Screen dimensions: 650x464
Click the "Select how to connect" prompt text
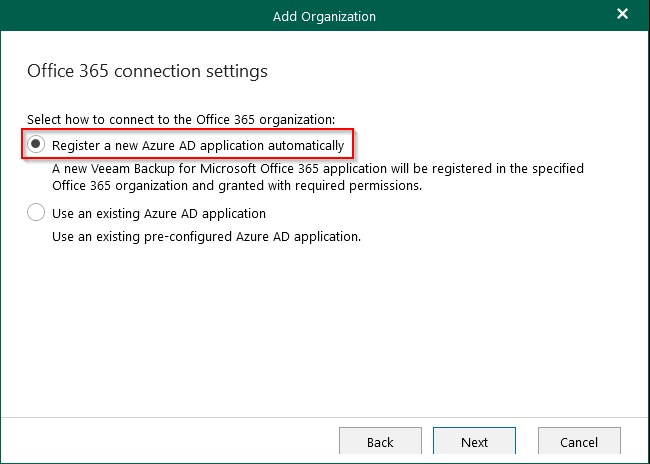[x=181, y=120]
